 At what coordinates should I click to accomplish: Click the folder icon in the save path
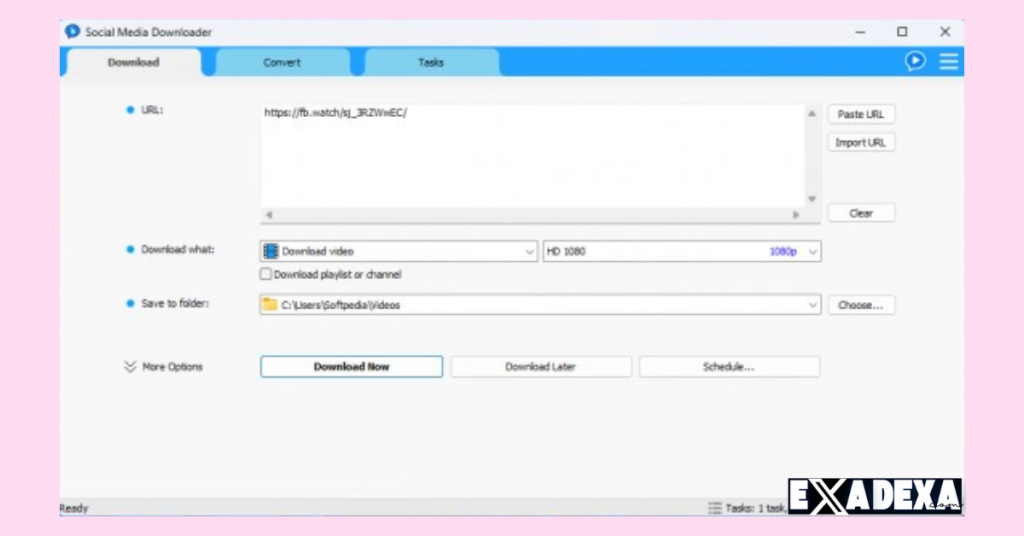coord(270,304)
